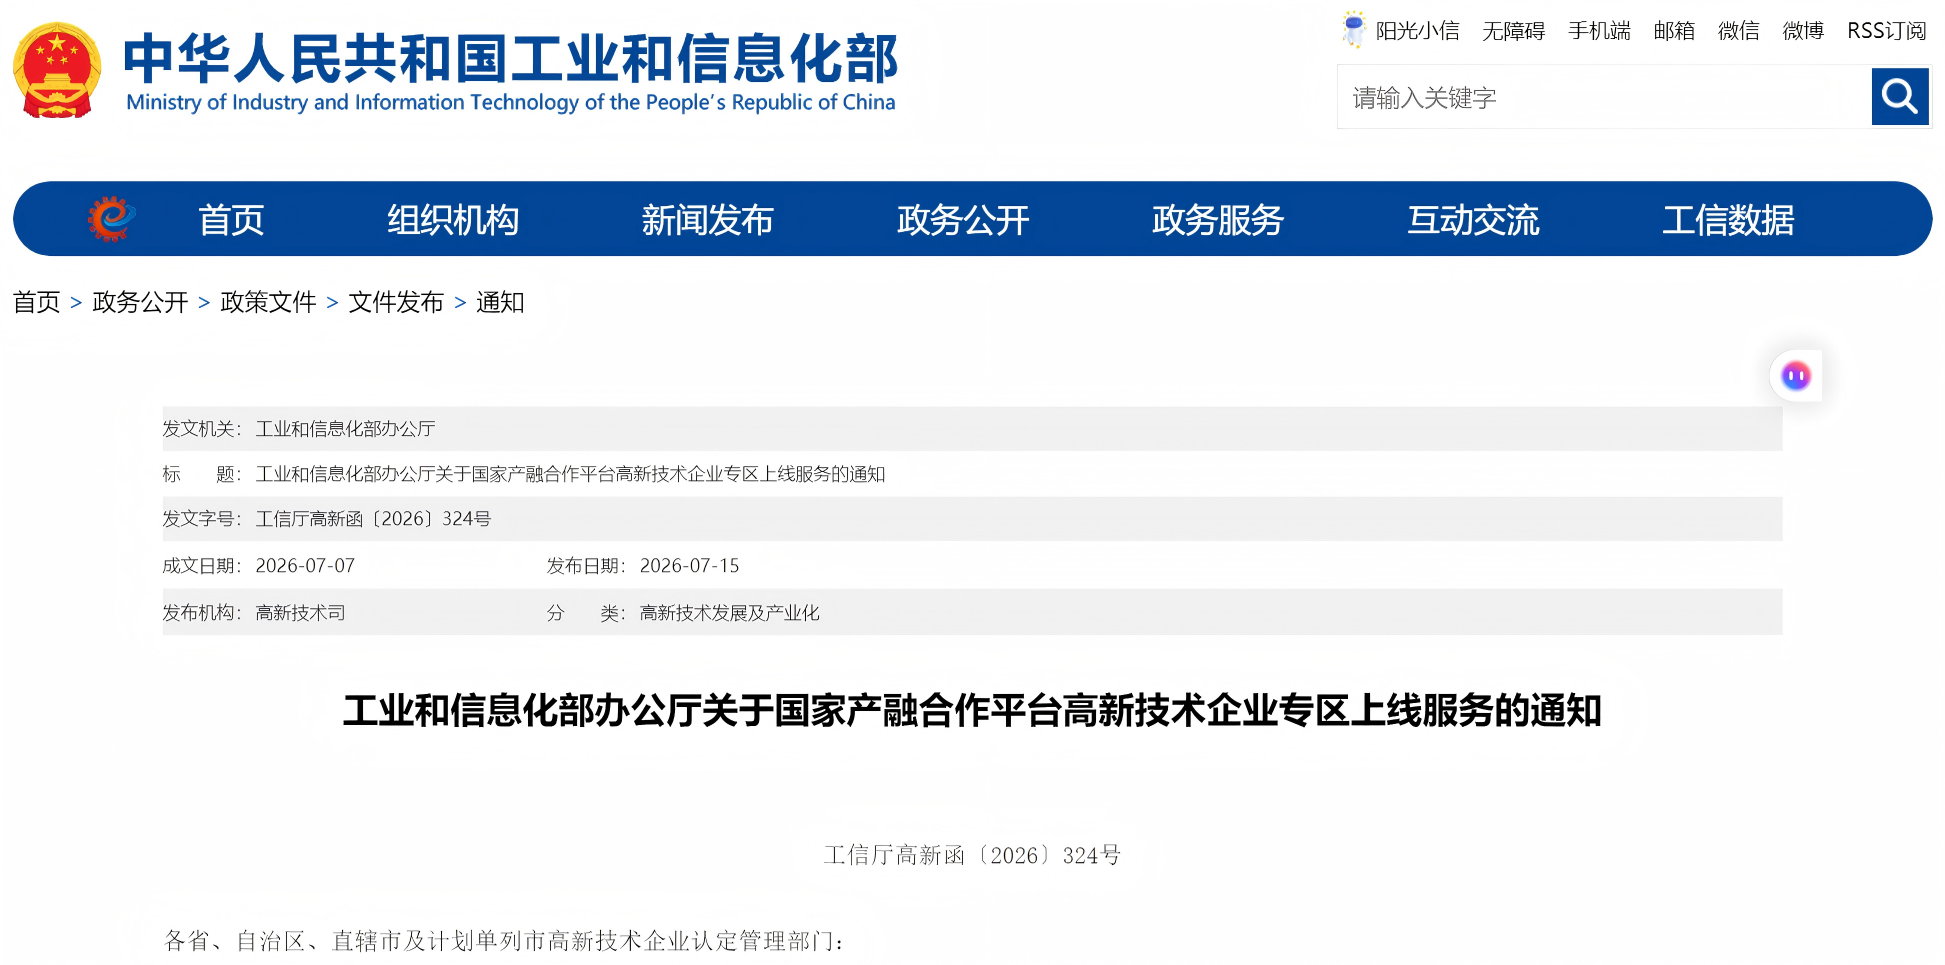Click the 发布日期 value 2026-07-15

point(689,566)
